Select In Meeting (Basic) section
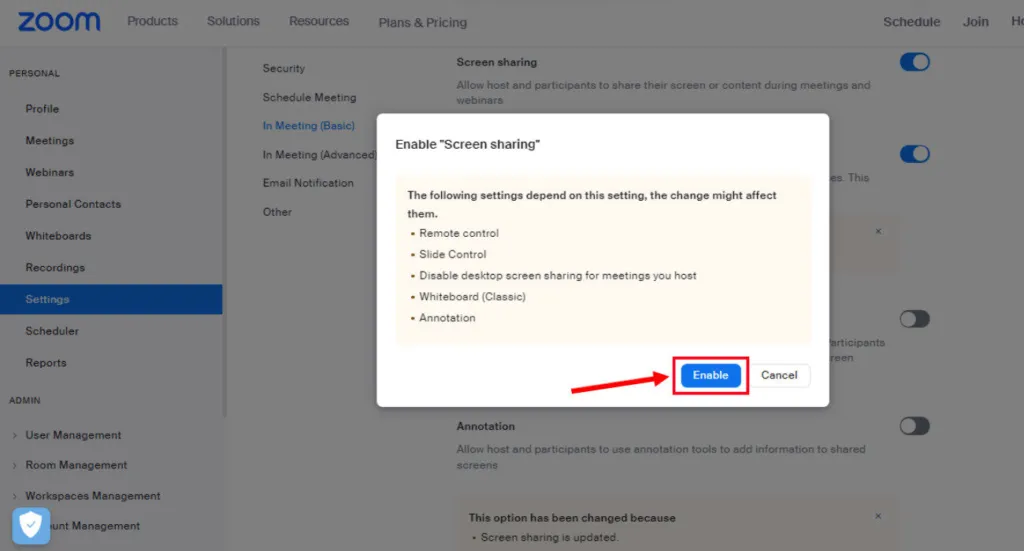1024x551 pixels. [x=308, y=125]
